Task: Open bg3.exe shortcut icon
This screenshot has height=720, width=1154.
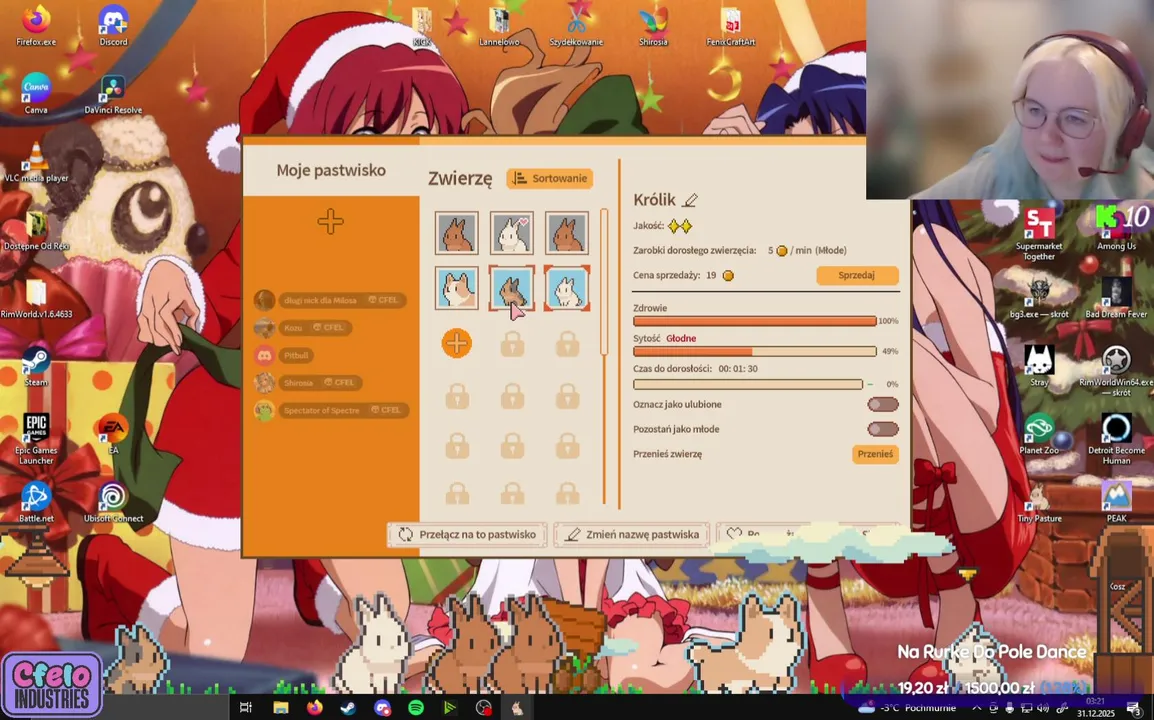Action: point(1039,298)
